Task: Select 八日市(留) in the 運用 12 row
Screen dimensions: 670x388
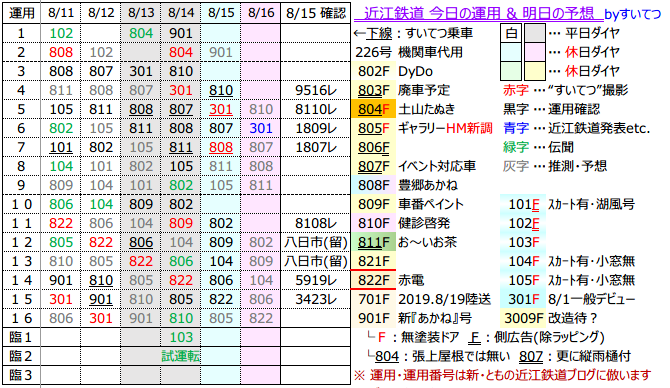Action: (316, 242)
